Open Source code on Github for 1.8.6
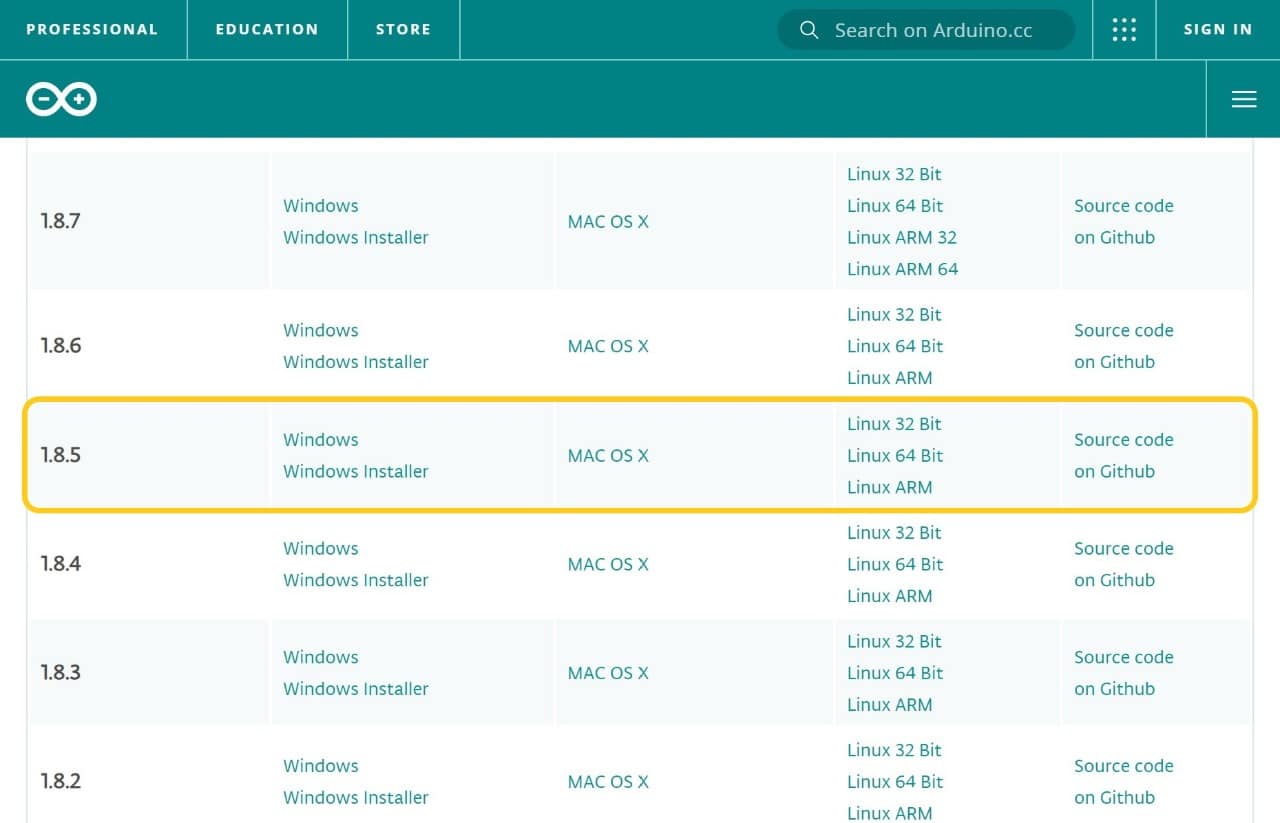 coord(1124,346)
